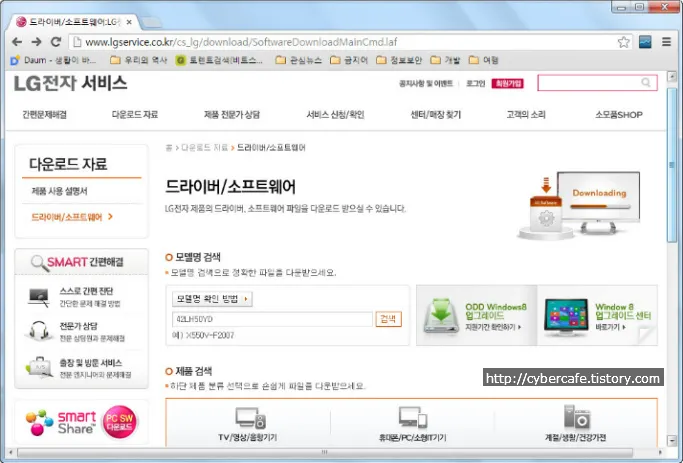Viewport: 683px width, 463px height.
Task: Click the 모델명 확인 방법 button
Action: [x=212, y=299]
